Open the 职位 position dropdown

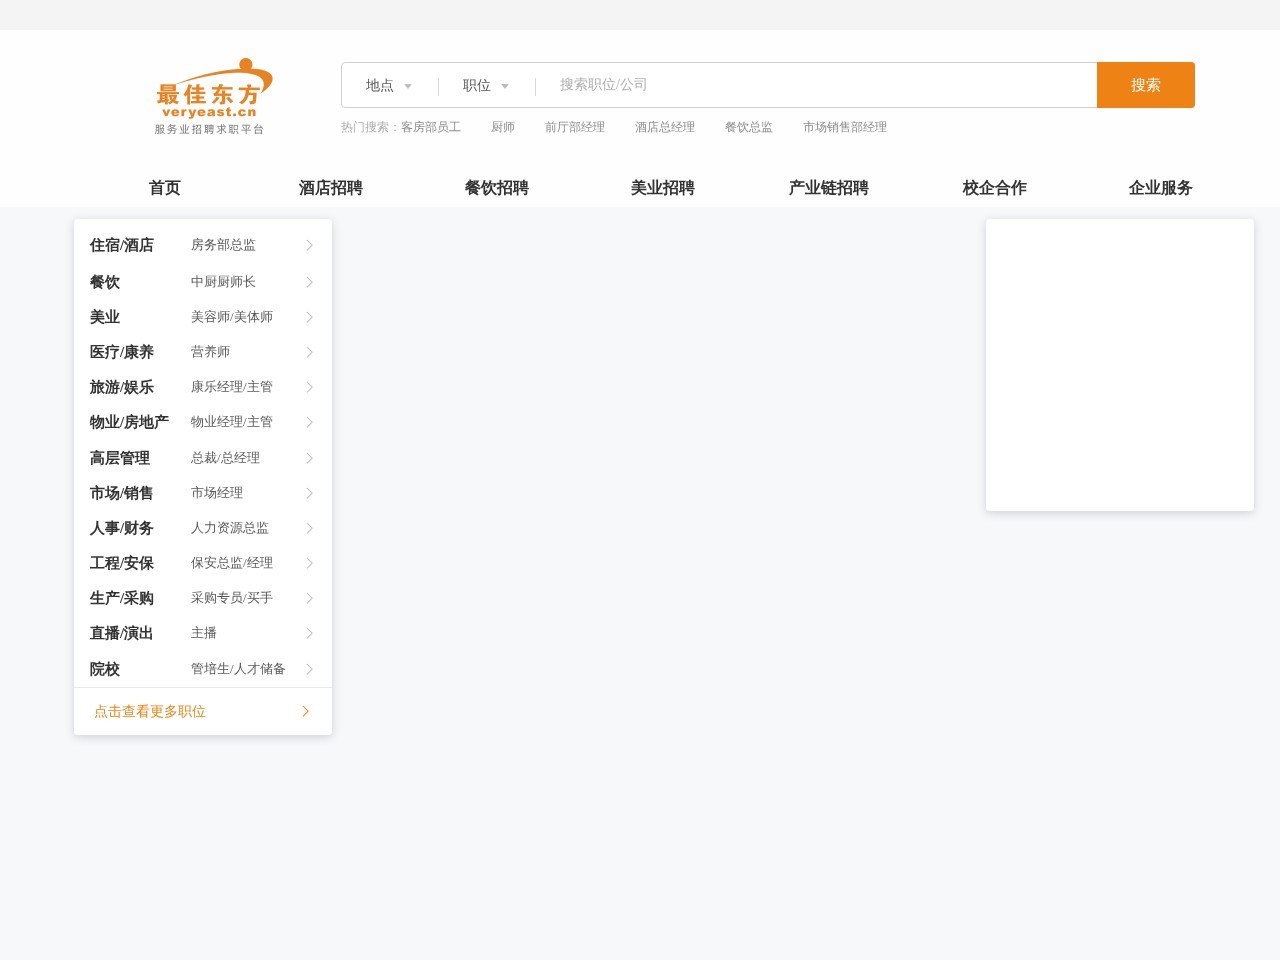[484, 85]
